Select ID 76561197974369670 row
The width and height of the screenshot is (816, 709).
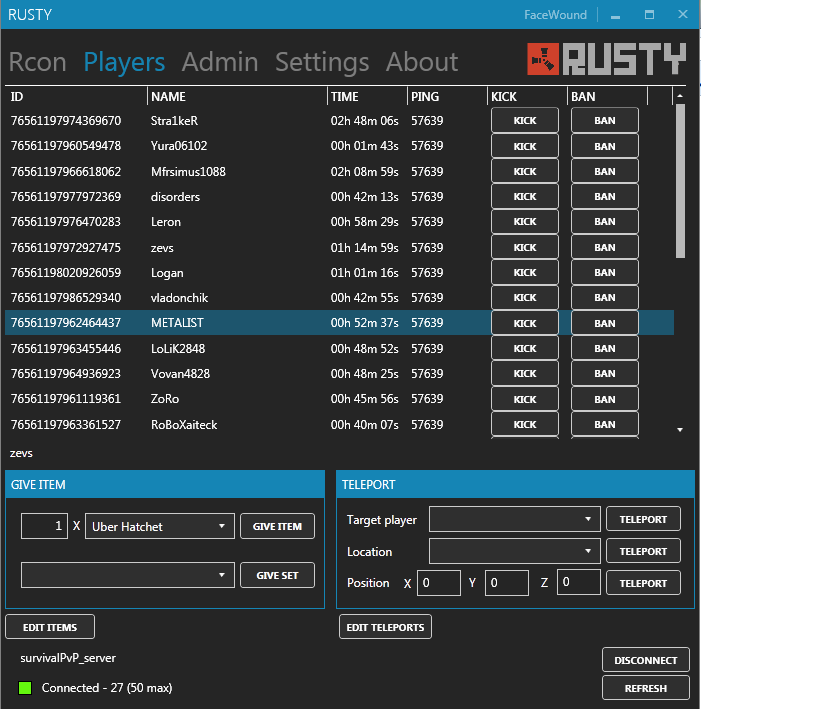coord(339,121)
